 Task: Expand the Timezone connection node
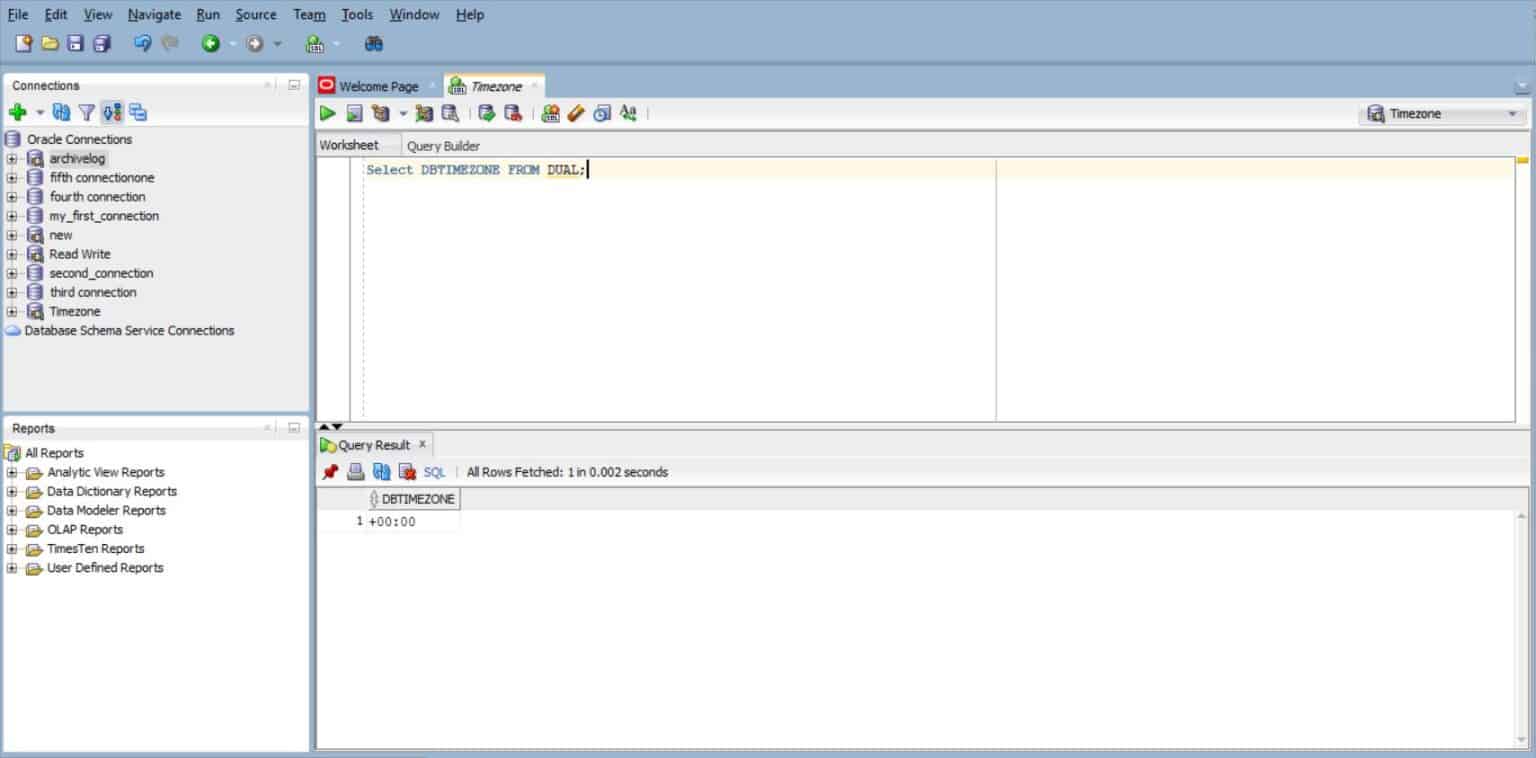click(11, 311)
